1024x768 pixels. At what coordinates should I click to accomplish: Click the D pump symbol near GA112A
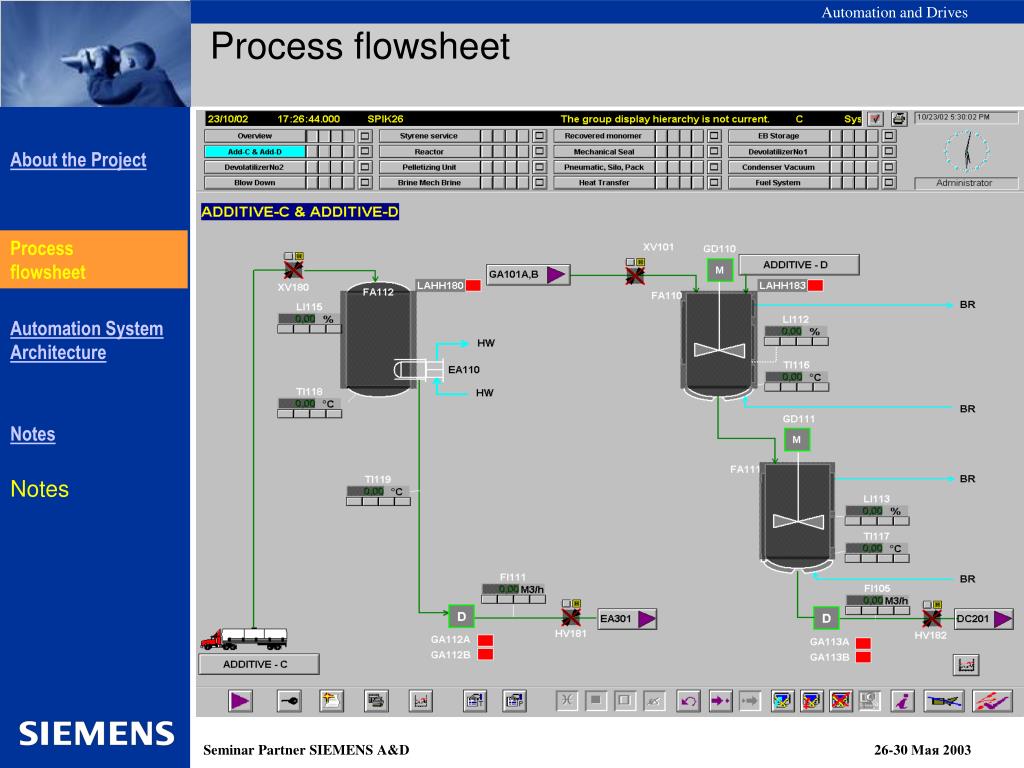point(462,616)
